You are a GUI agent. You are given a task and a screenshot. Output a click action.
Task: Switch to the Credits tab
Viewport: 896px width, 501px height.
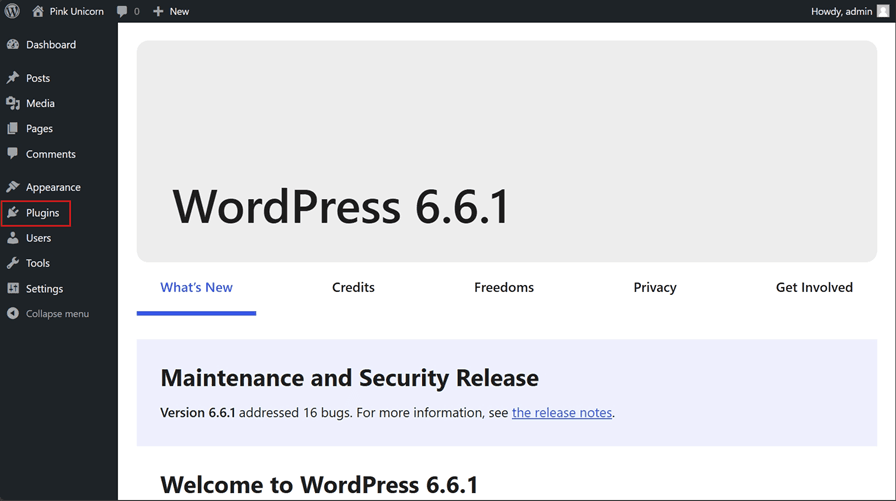tap(353, 287)
